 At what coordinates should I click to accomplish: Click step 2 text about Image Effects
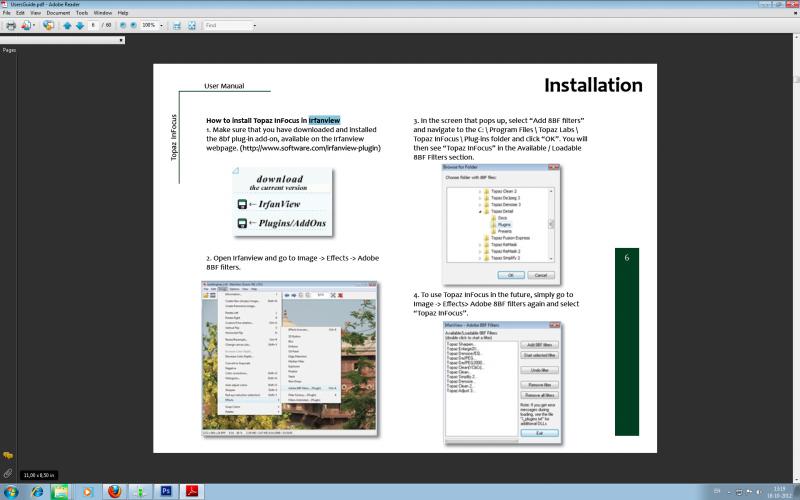point(292,262)
